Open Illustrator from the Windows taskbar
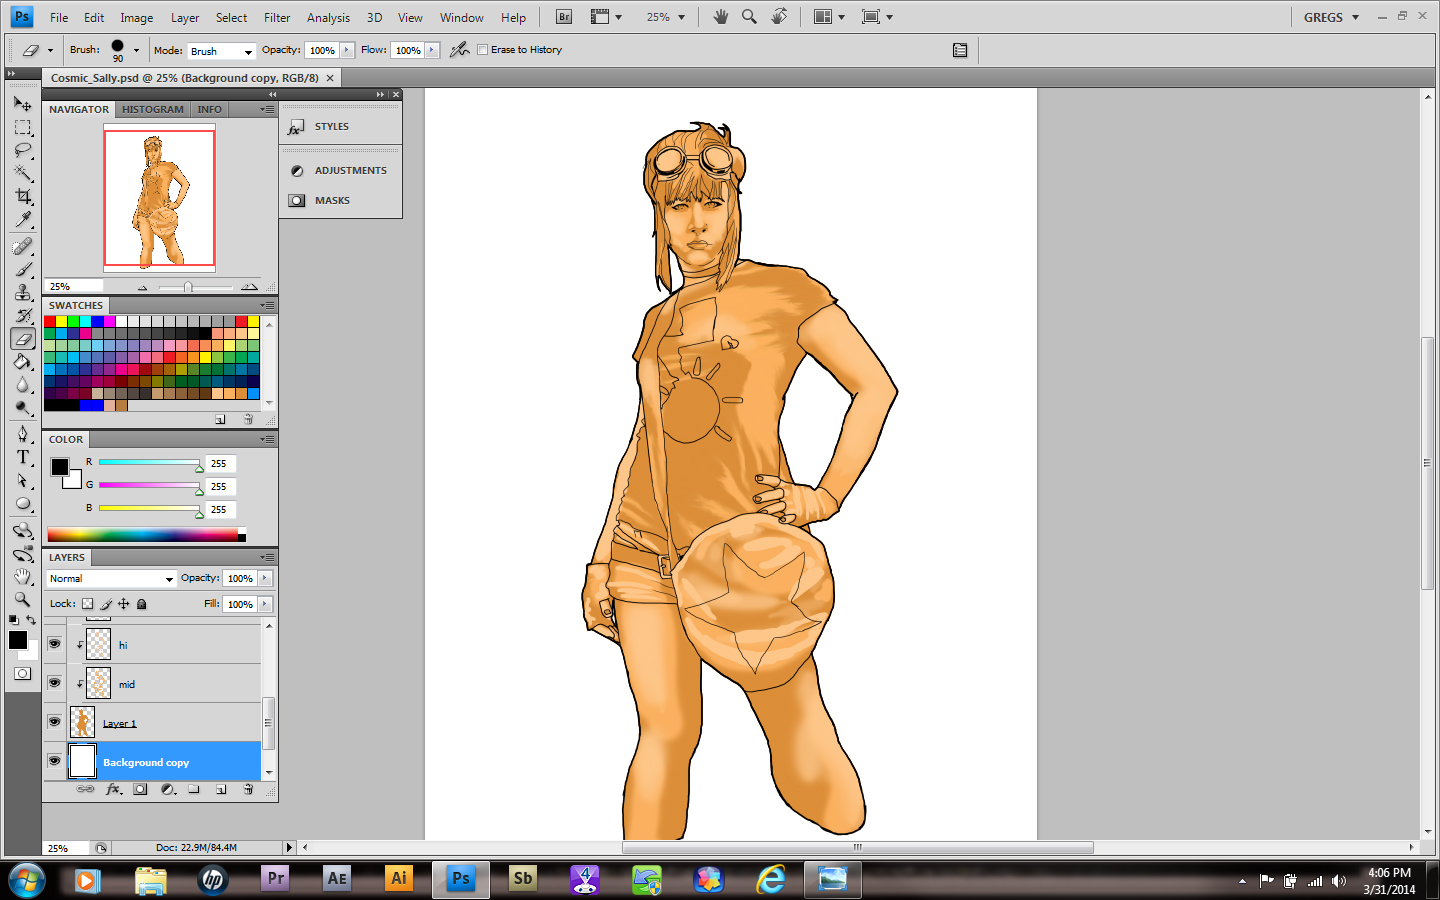The width and height of the screenshot is (1440, 900). pyautogui.click(x=399, y=879)
